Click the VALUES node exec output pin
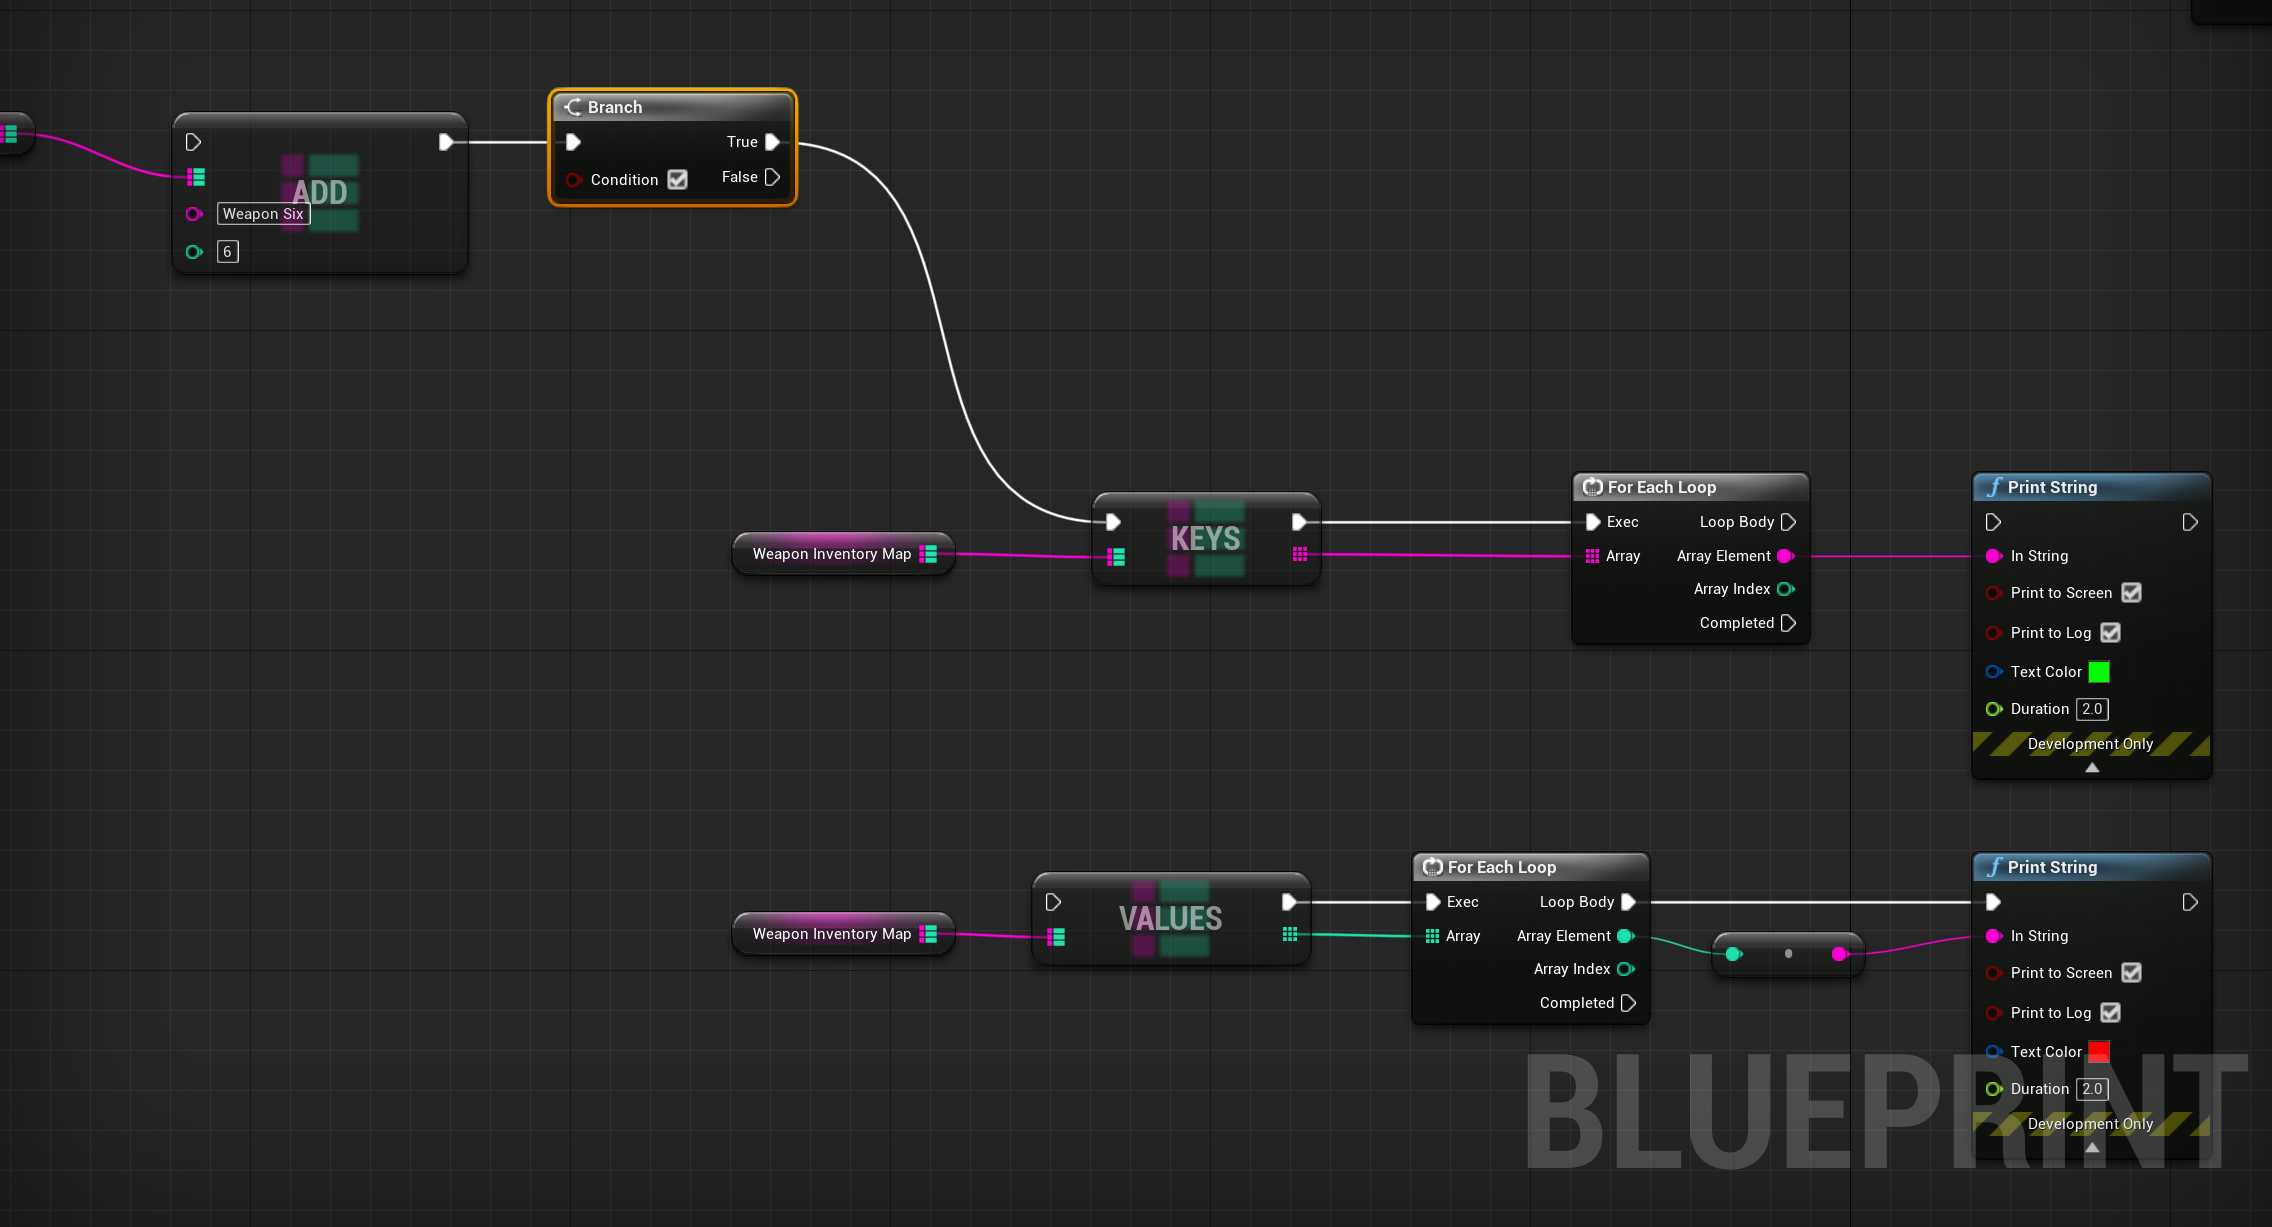Viewport: 2272px width, 1227px height. coord(1289,902)
